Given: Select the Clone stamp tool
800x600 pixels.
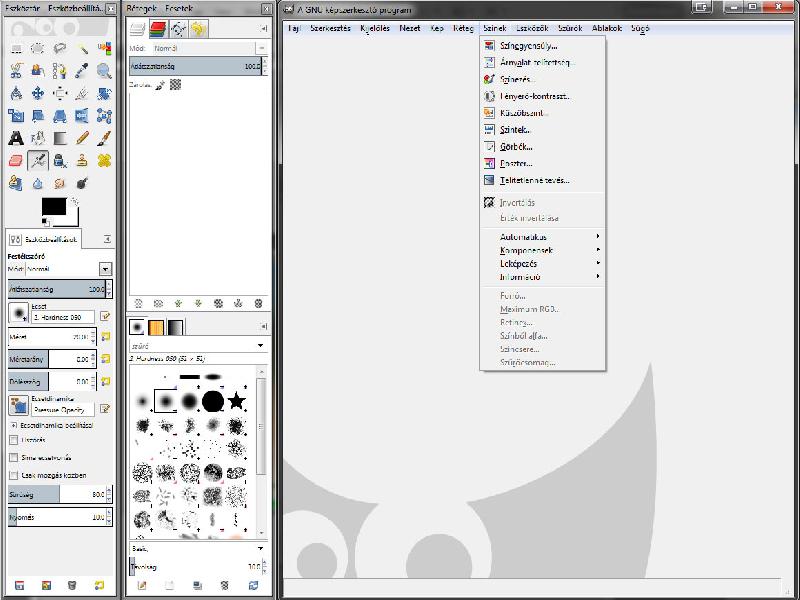Looking at the screenshot, I should (x=82, y=161).
